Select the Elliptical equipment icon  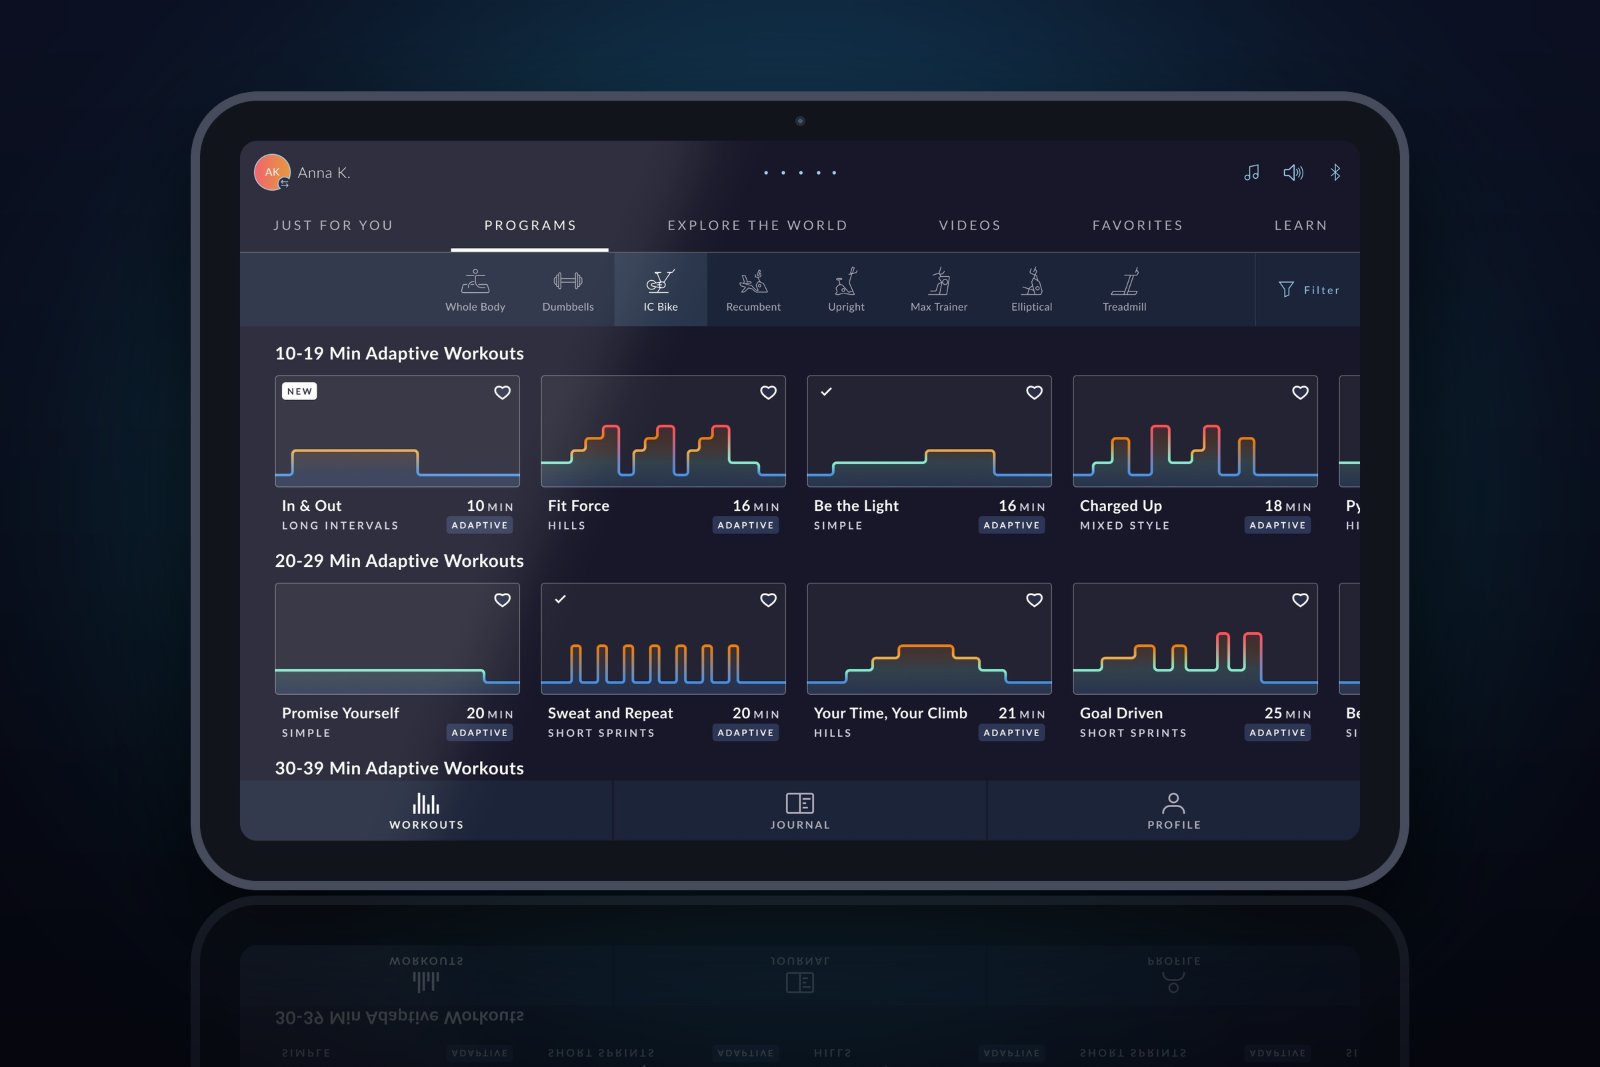click(1032, 290)
